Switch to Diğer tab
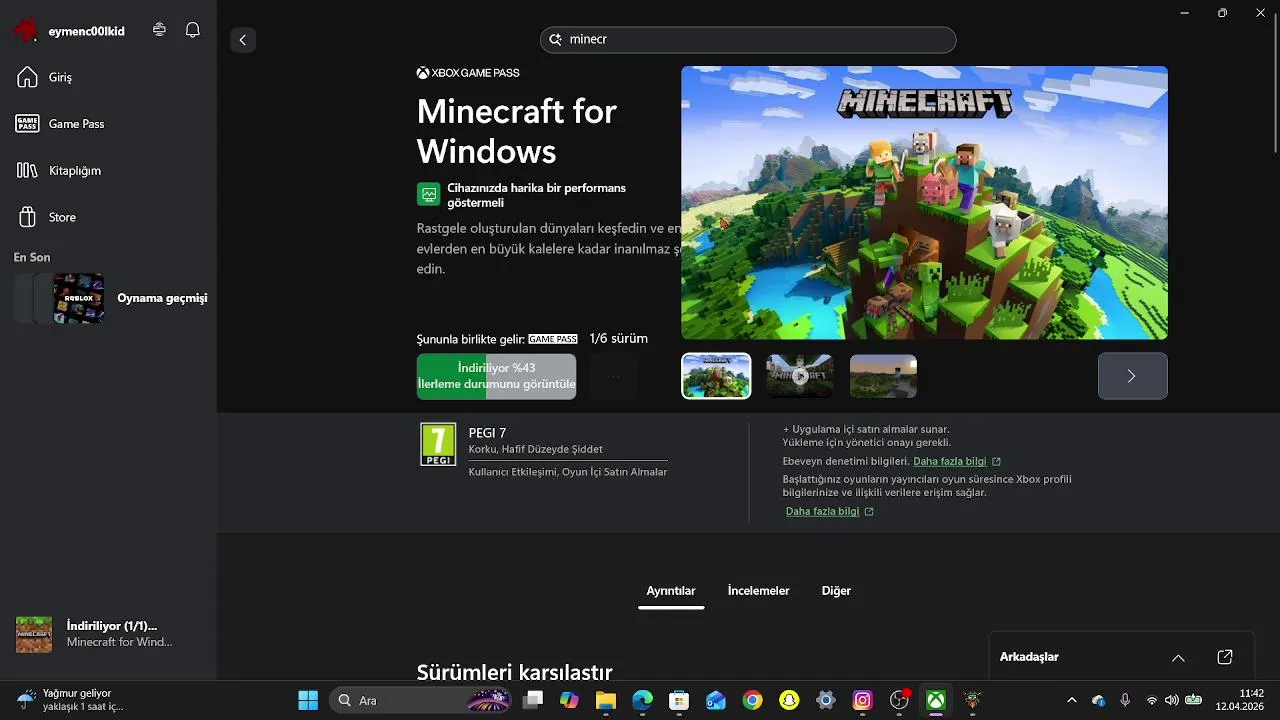Image resolution: width=1280 pixels, height=720 pixels. (x=836, y=591)
